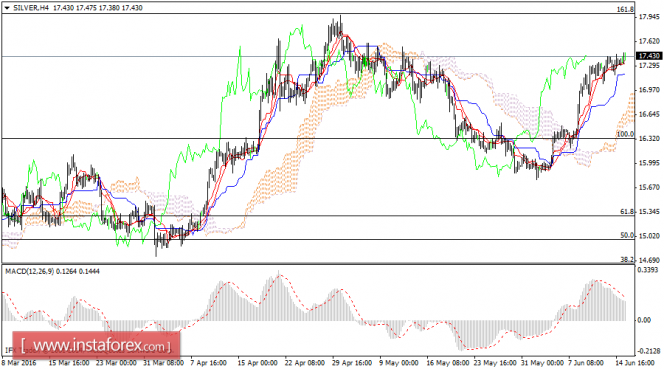Click the 31 Mar 08:00 time label

(x=163, y=363)
